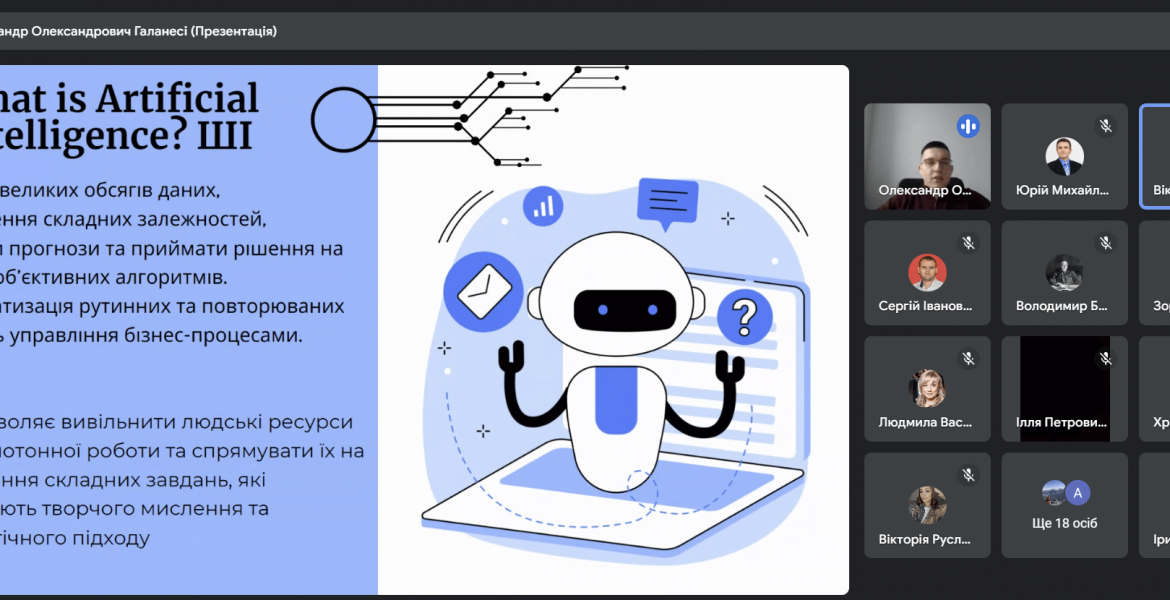This screenshot has width=1170, height=600.
Task: Click the envelope icon on the slide
Action: (x=484, y=291)
